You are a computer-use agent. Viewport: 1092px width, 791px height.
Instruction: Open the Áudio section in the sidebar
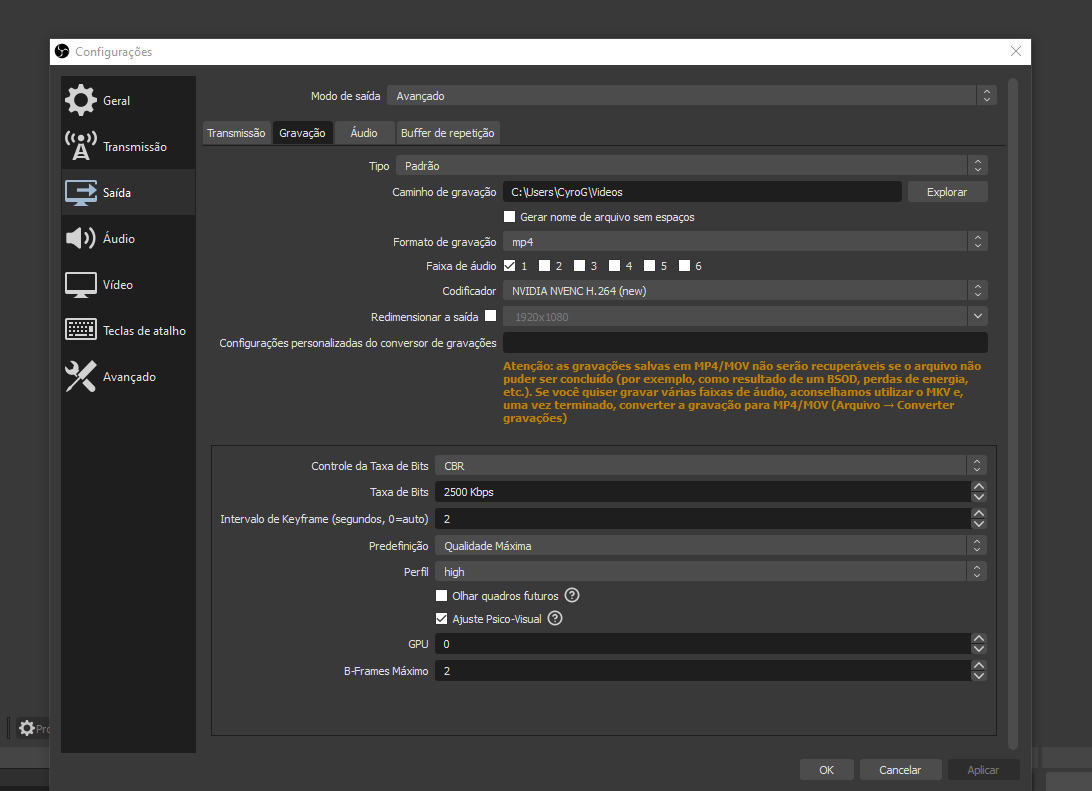[x=128, y=238]
